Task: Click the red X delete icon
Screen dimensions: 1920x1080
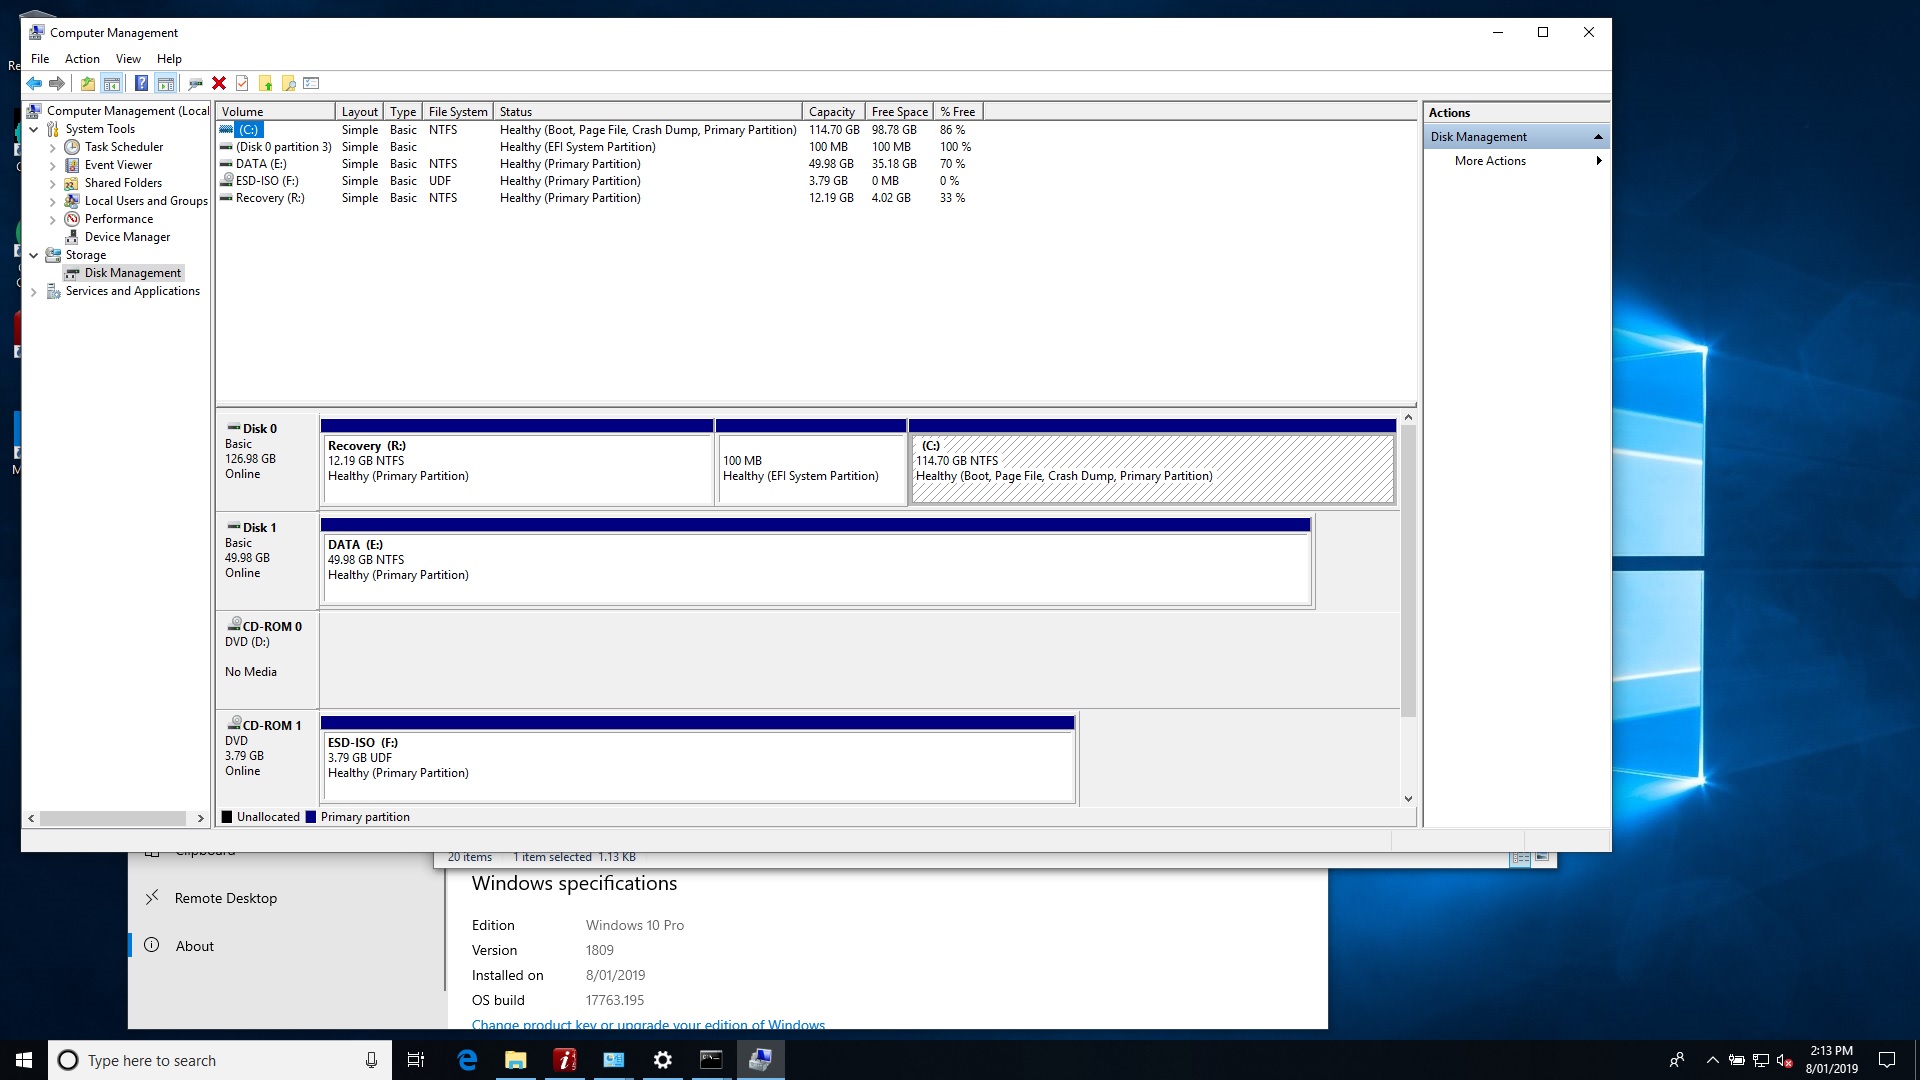Action: pyautogui.click(x=219, y=84)
